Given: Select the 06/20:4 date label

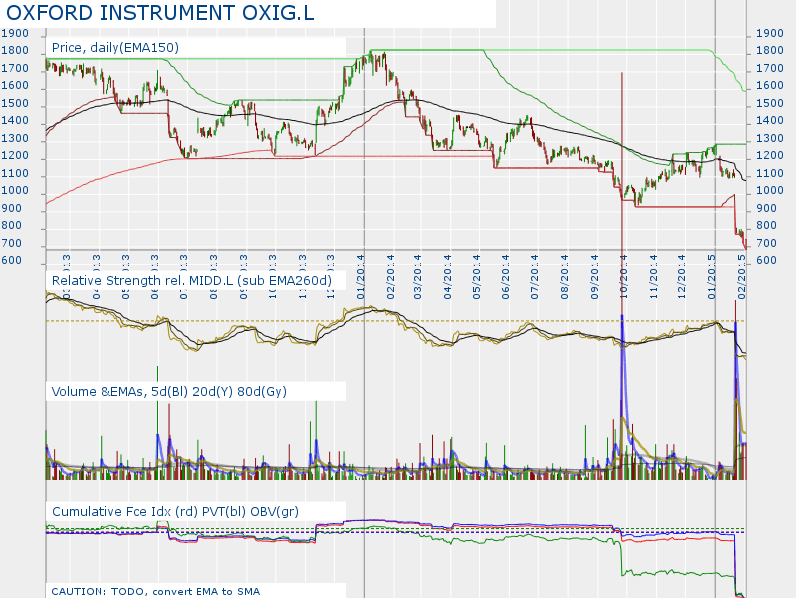Looking at the screenshot, I should tap(505, 277).
